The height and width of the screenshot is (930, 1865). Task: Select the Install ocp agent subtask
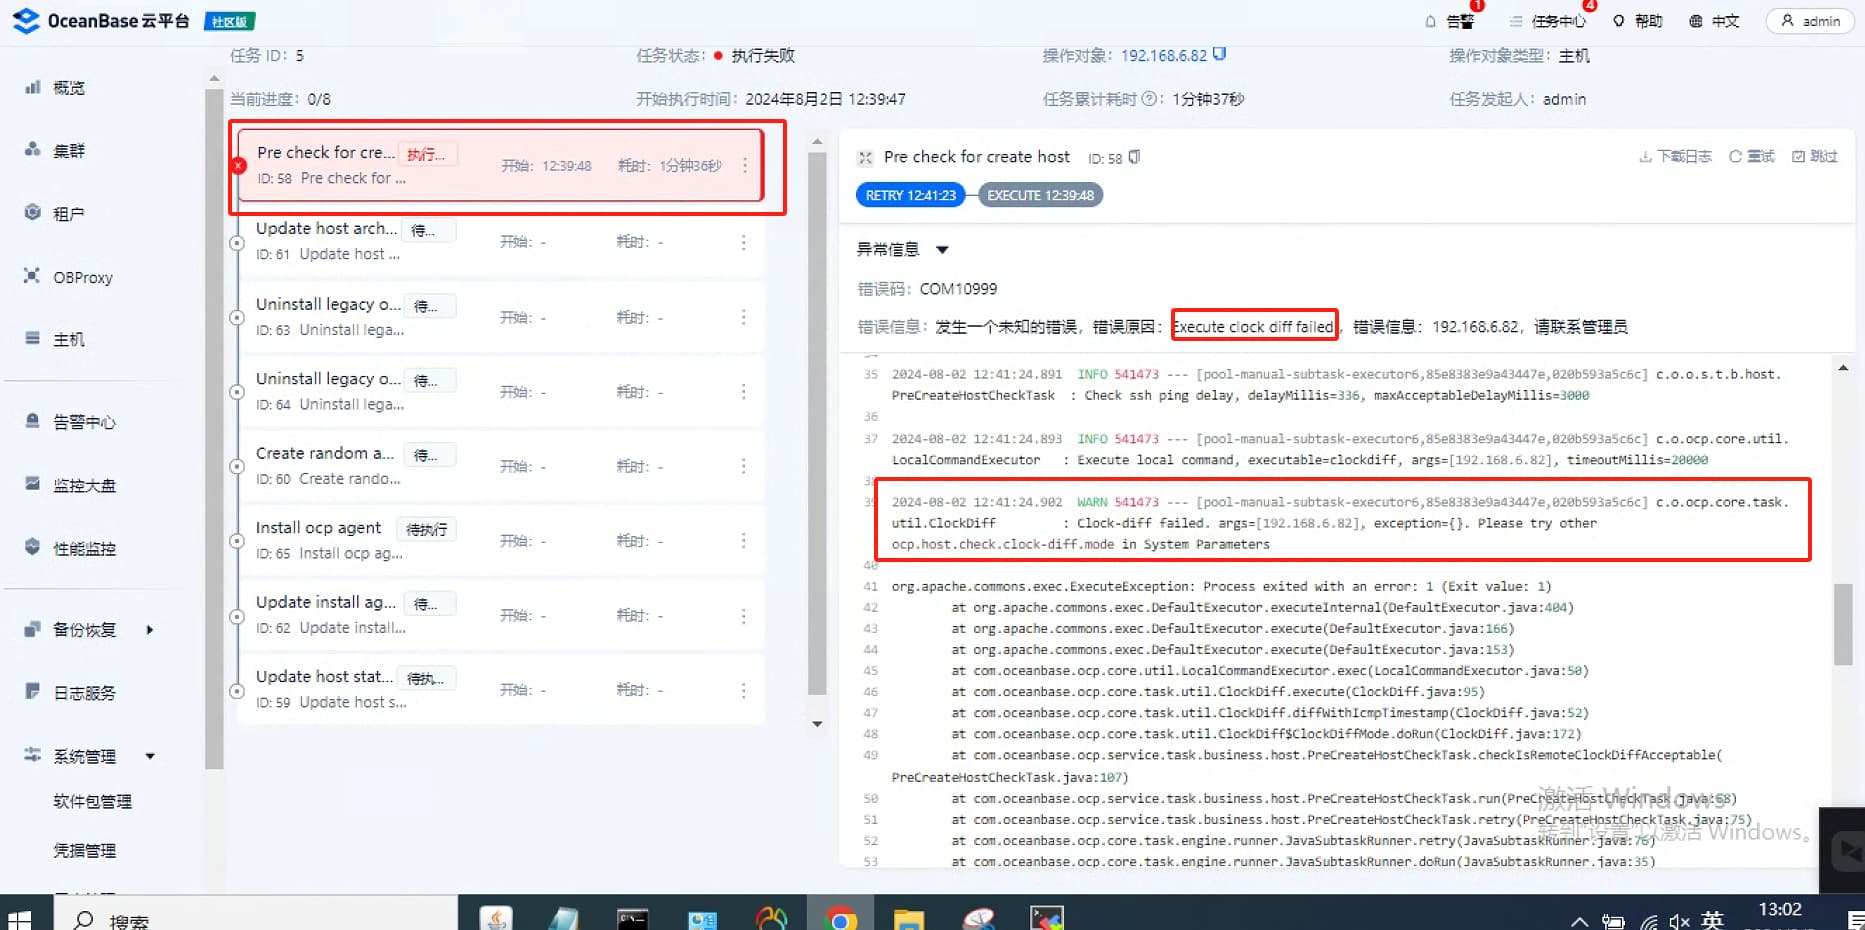[x=500, y=540]
